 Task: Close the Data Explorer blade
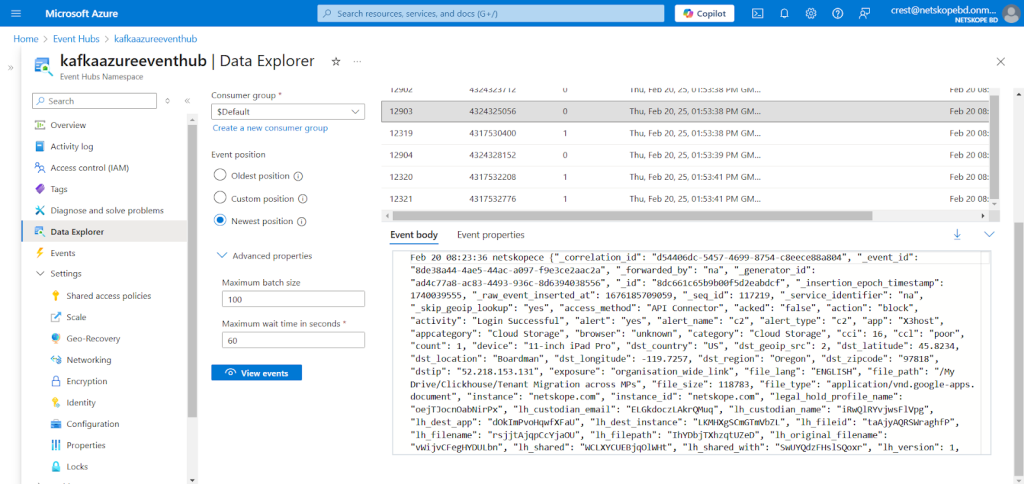coord(1000,61)
